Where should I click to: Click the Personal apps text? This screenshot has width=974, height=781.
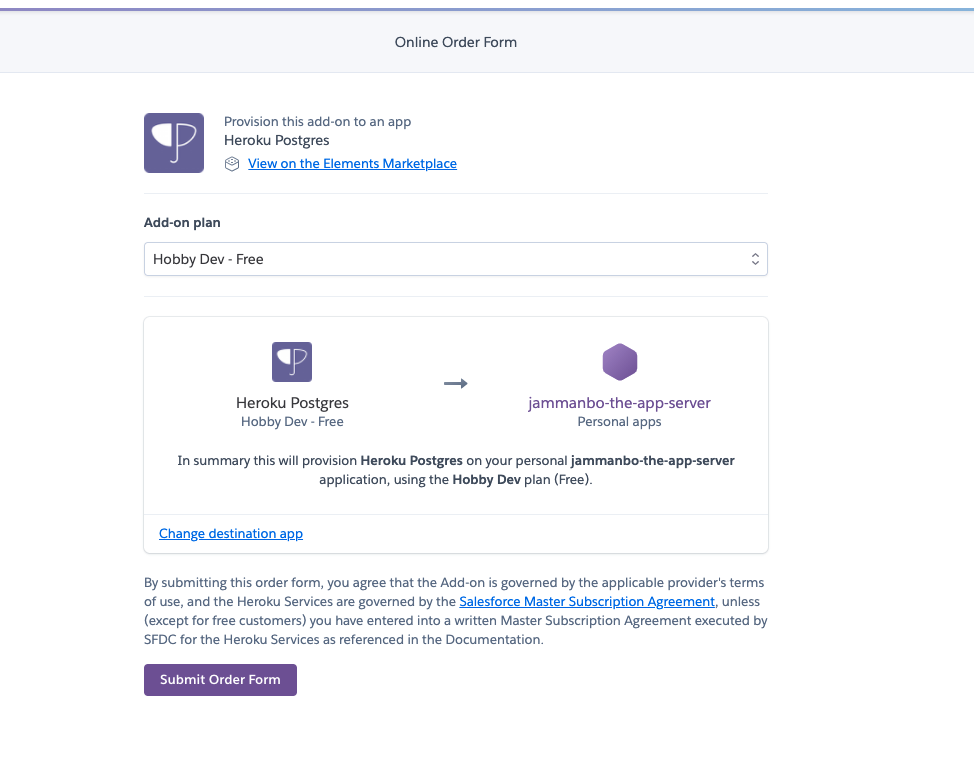(x=619, y=422)
